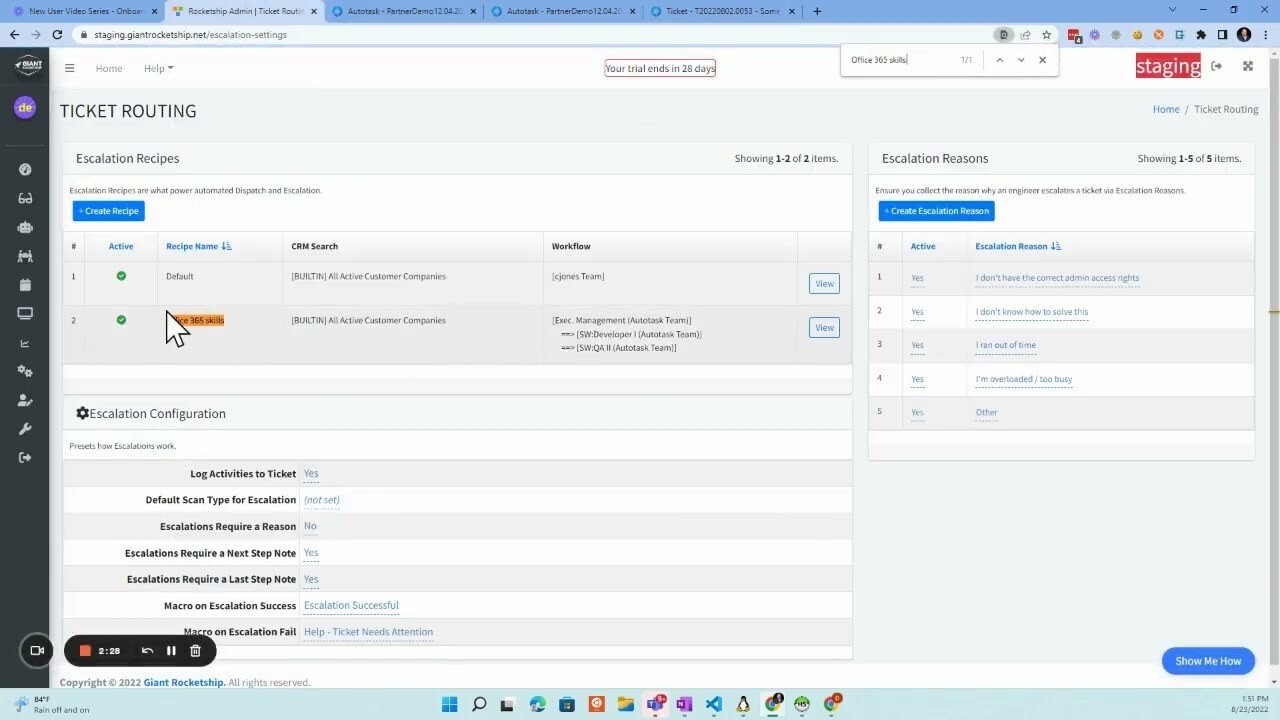Open the calendar icon in the sidebar
The width and height of the screenshot is (1280, 720).
(x=25, y=285)
